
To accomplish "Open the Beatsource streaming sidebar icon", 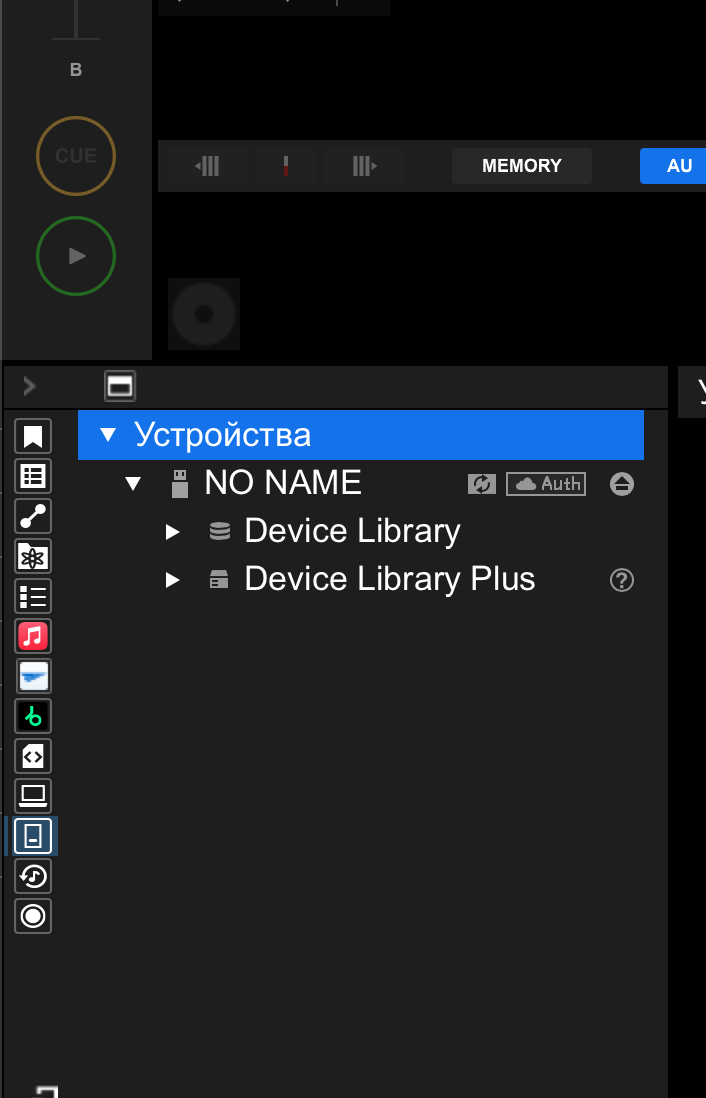I will (x=33, y=676).
